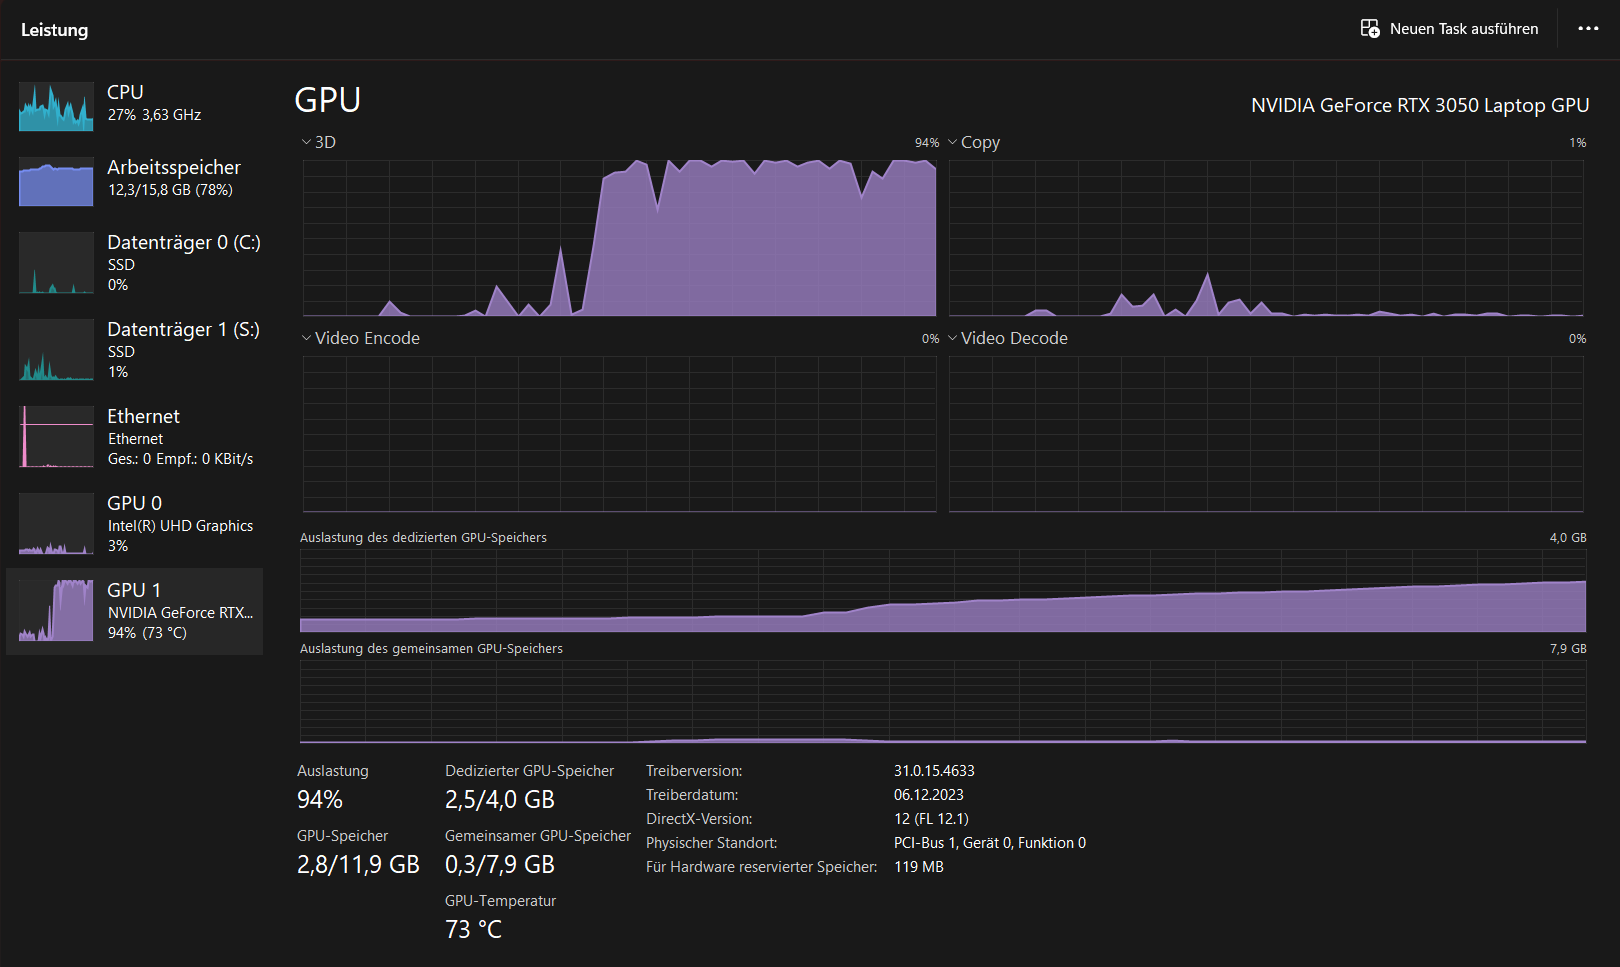The image size is (1620, 967).
Task: Select GPU 1 NVIDIA GeForce RTX entry
Action: tap(134, 611)
